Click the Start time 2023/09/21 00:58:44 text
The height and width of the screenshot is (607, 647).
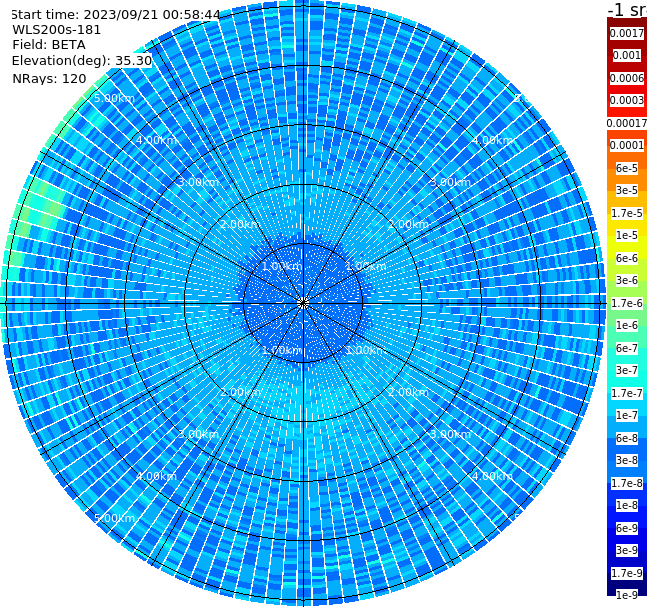tap(115, 15)
